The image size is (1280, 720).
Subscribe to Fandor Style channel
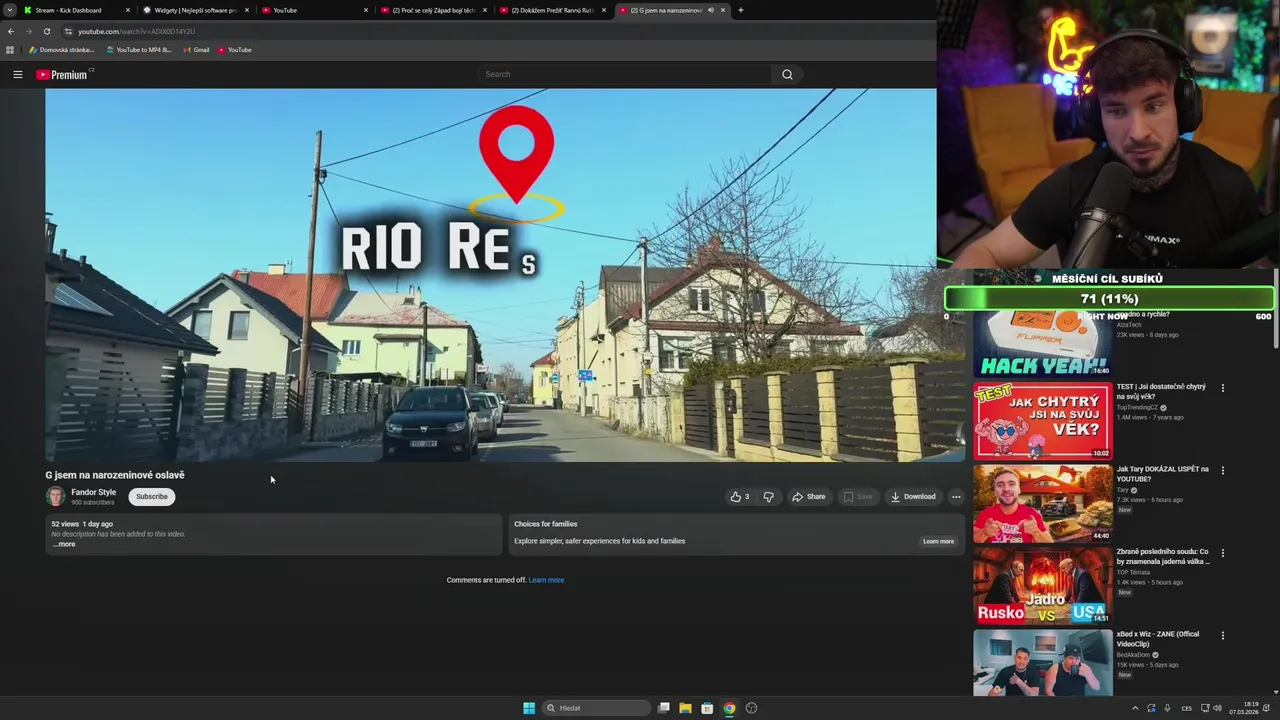tap(152, 497)
